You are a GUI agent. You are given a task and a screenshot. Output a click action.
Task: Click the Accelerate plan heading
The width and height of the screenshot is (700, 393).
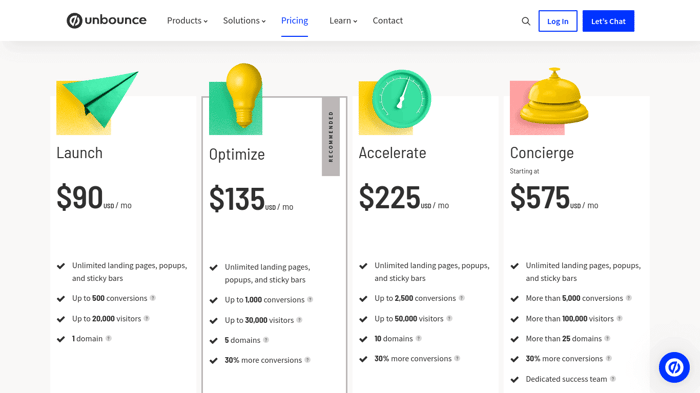click(x=392, y=153)
